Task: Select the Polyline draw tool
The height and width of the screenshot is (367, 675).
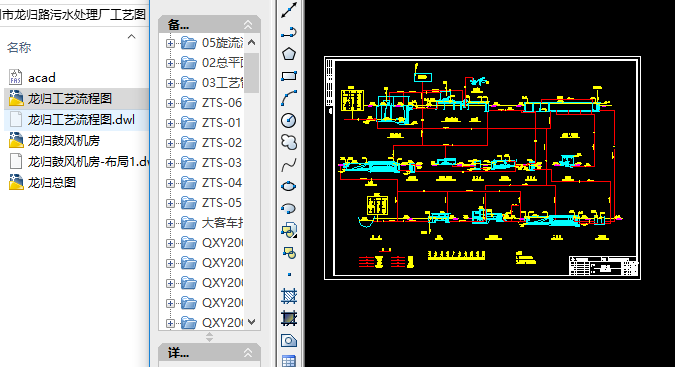Action: pyautogui.click(x=289, y=32)
